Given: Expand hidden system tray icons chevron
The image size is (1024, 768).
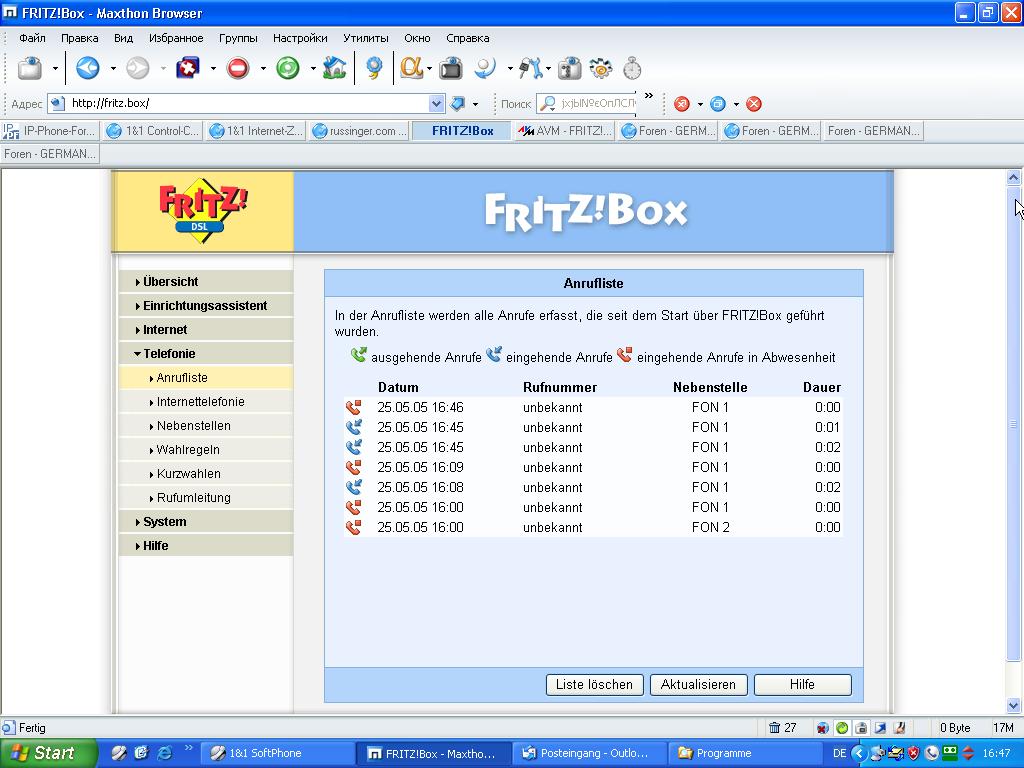Looking at the screenshot, I should click(859, 753).
